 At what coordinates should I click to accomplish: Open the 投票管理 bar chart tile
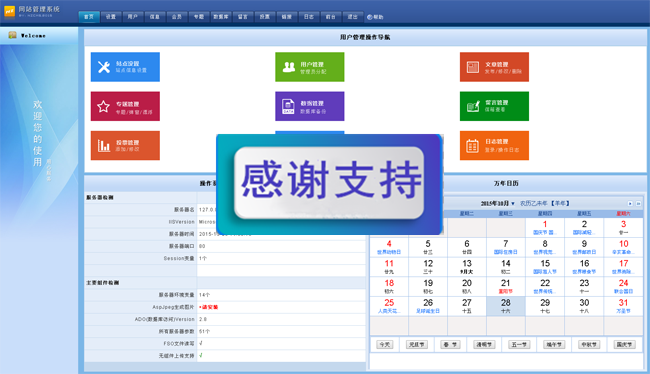(125, 146)
